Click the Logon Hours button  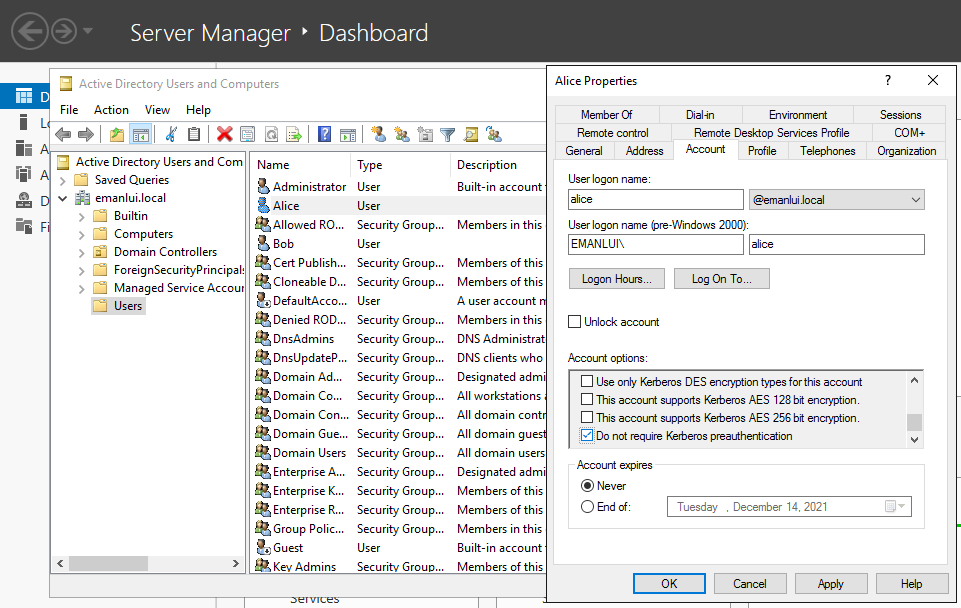pos(616,279)
